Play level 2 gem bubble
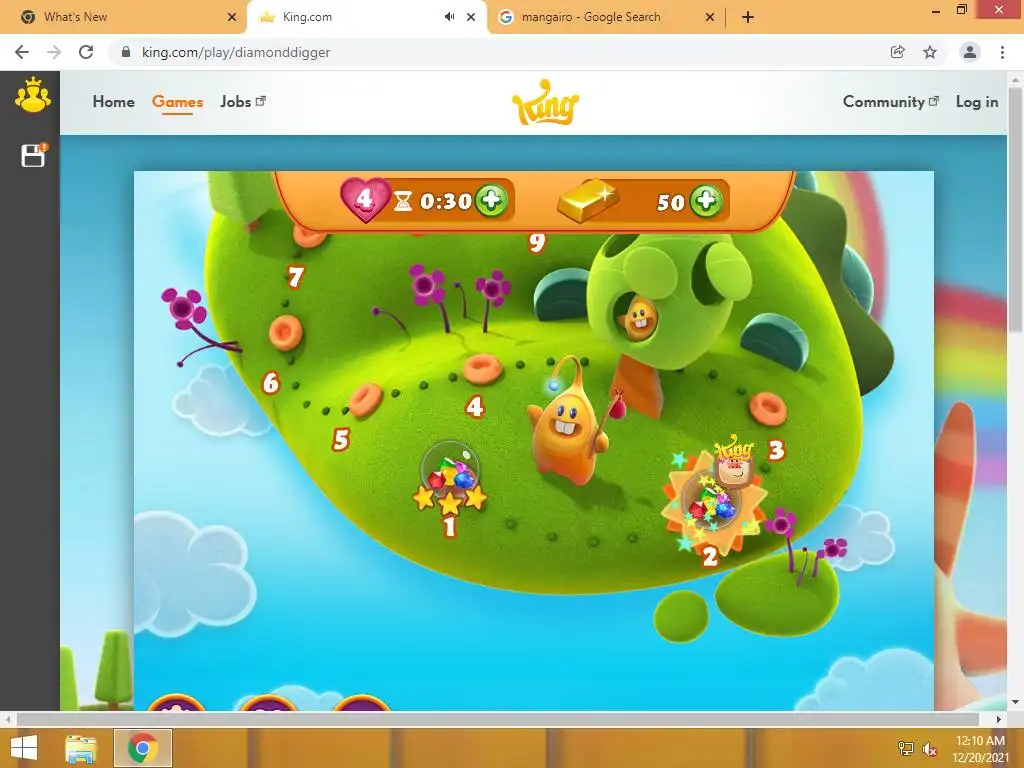1024x768 pixels. click(x=710, y=504)
